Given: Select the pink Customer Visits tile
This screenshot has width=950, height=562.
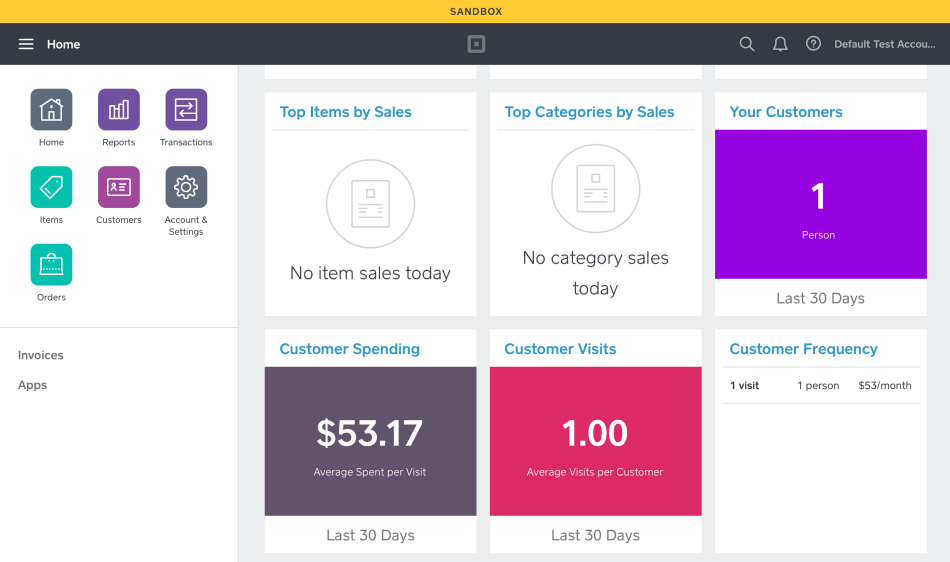Looking at the screenshot, I should tap(595, 441).
